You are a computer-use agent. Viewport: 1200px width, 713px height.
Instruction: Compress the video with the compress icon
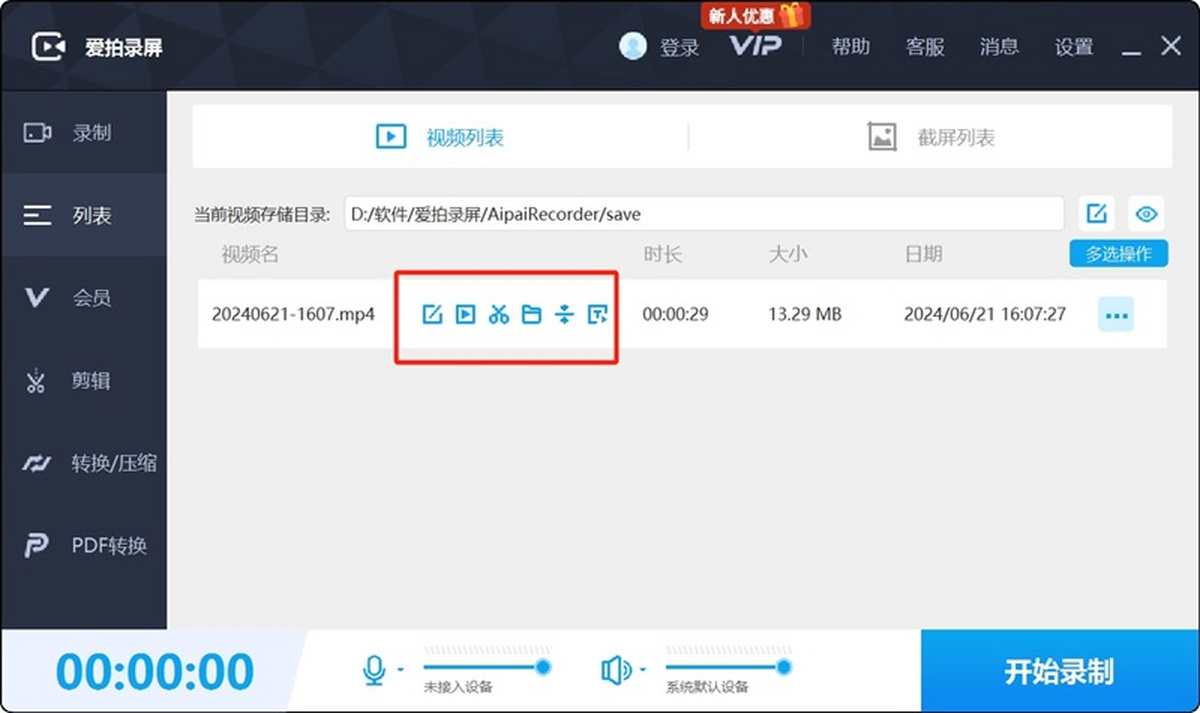565,314
